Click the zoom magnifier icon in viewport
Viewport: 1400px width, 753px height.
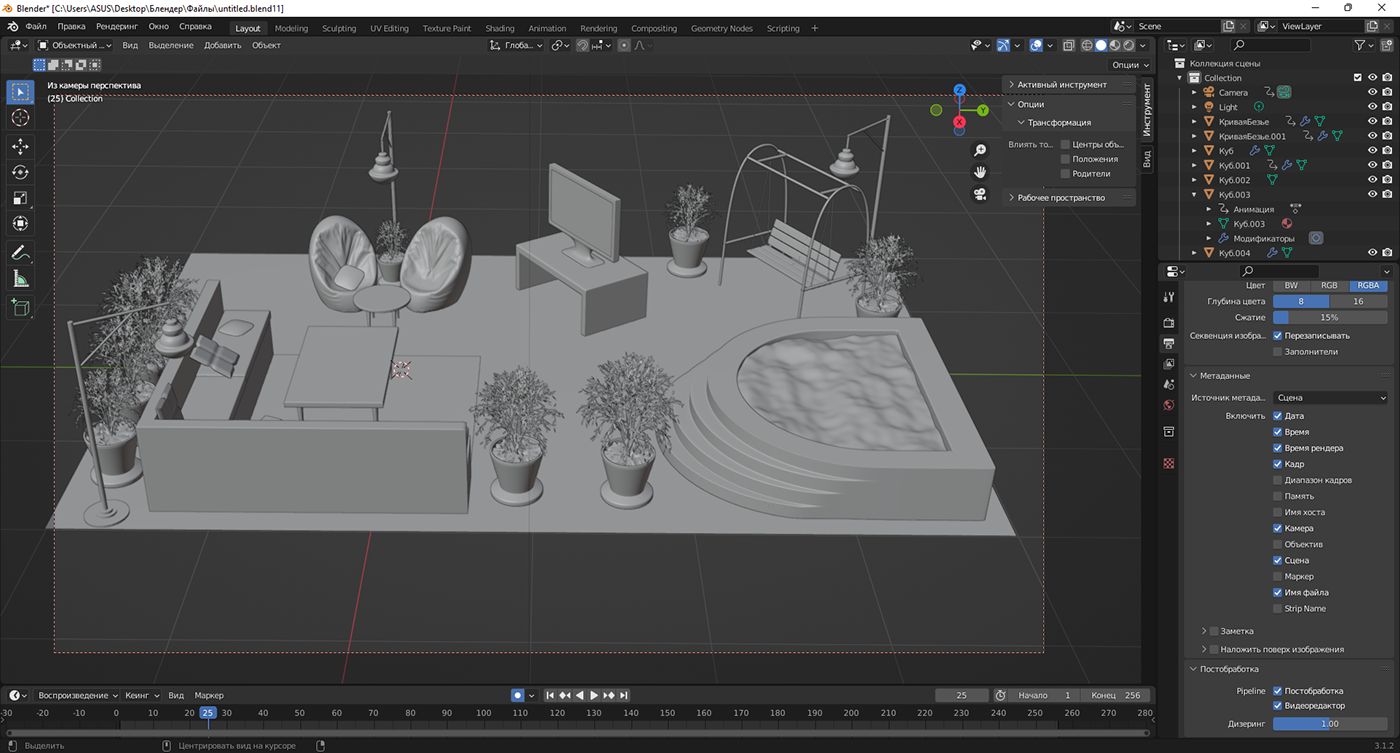[x=980, y=150]
